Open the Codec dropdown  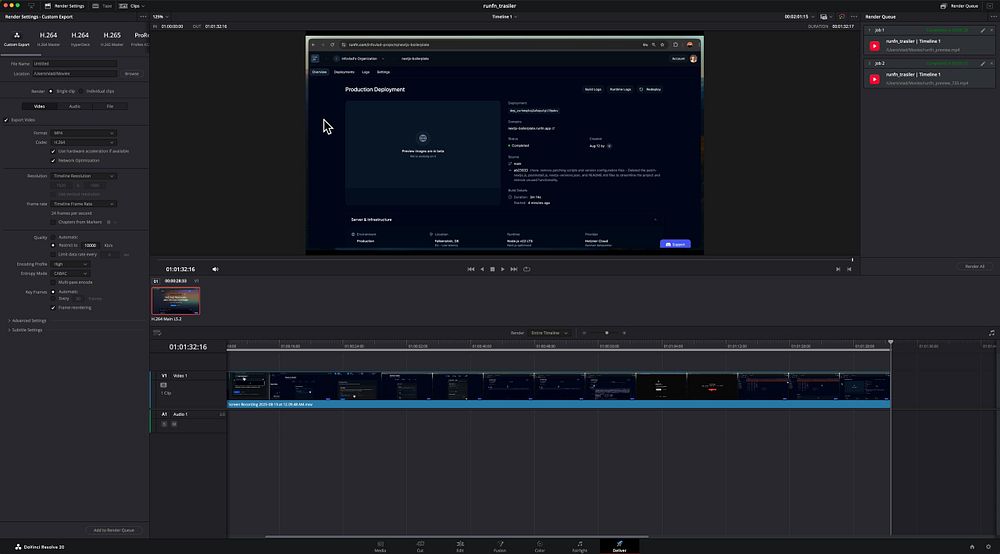pyautogui.click(x=83, y=142)
